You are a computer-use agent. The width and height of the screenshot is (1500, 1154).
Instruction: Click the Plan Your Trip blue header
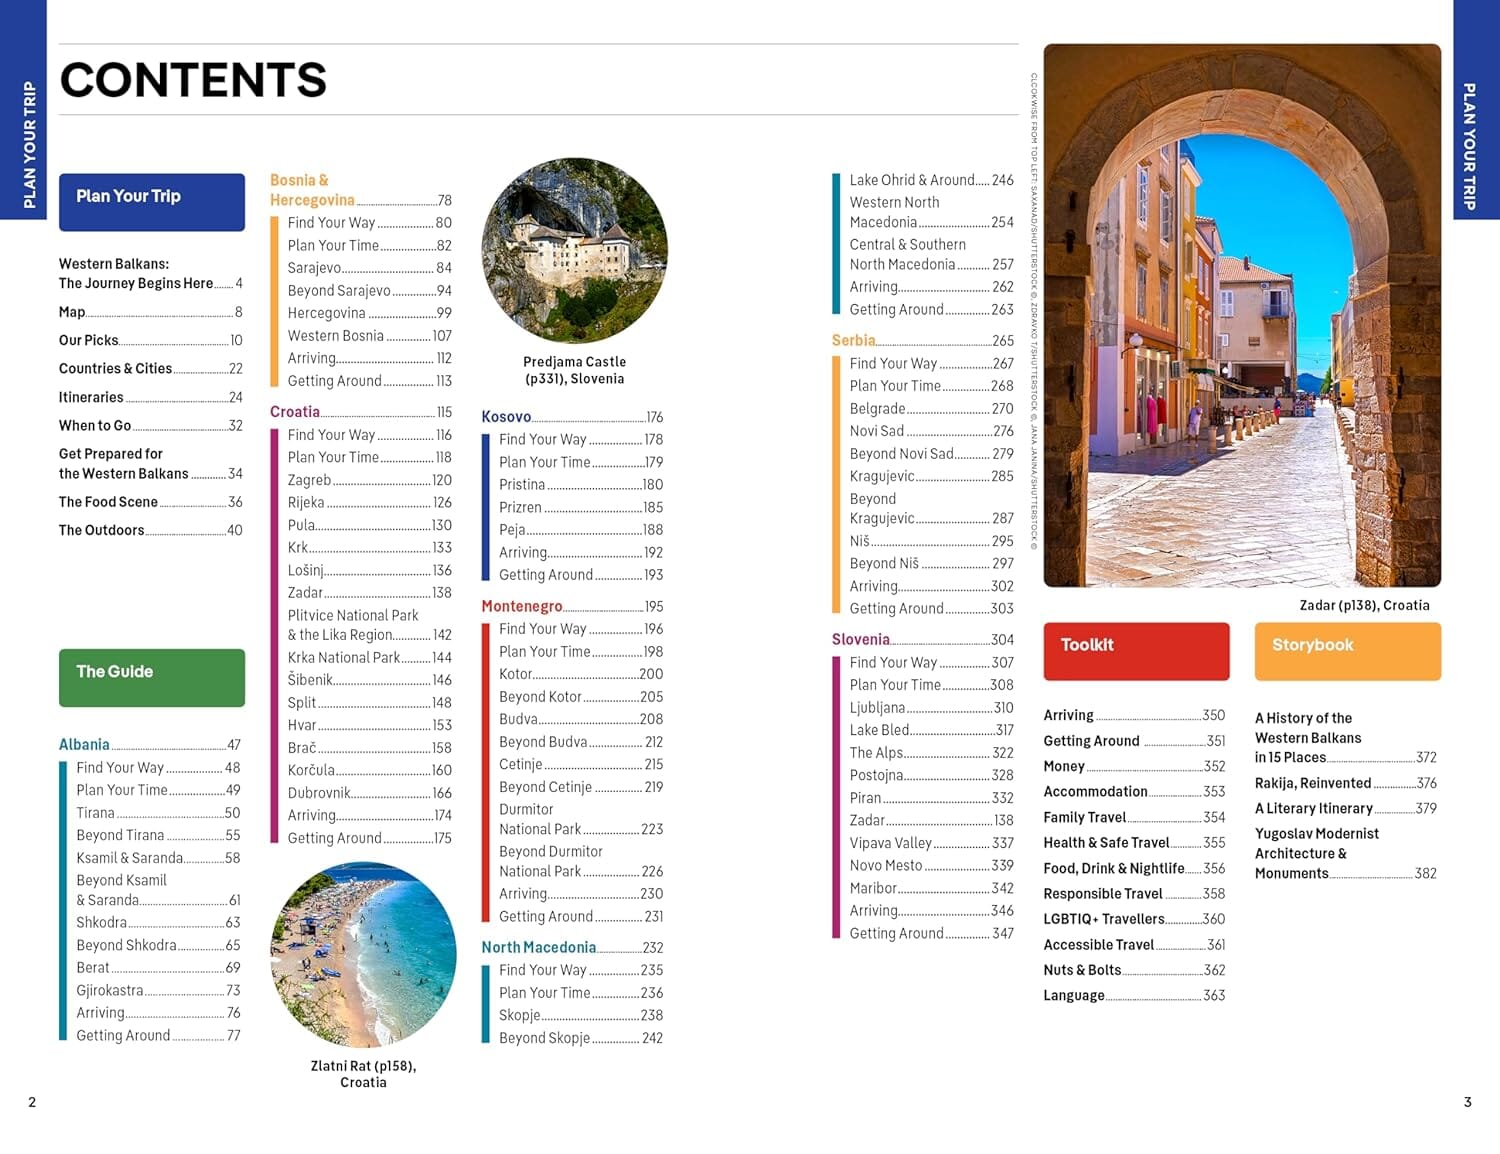tap(152, 202)
